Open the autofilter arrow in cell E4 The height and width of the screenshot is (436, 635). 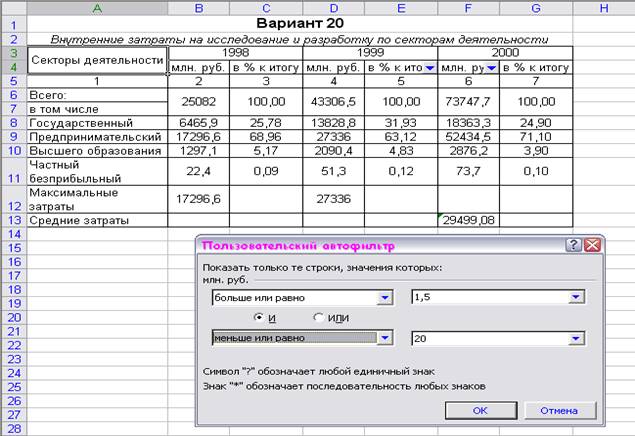point(429,68)
